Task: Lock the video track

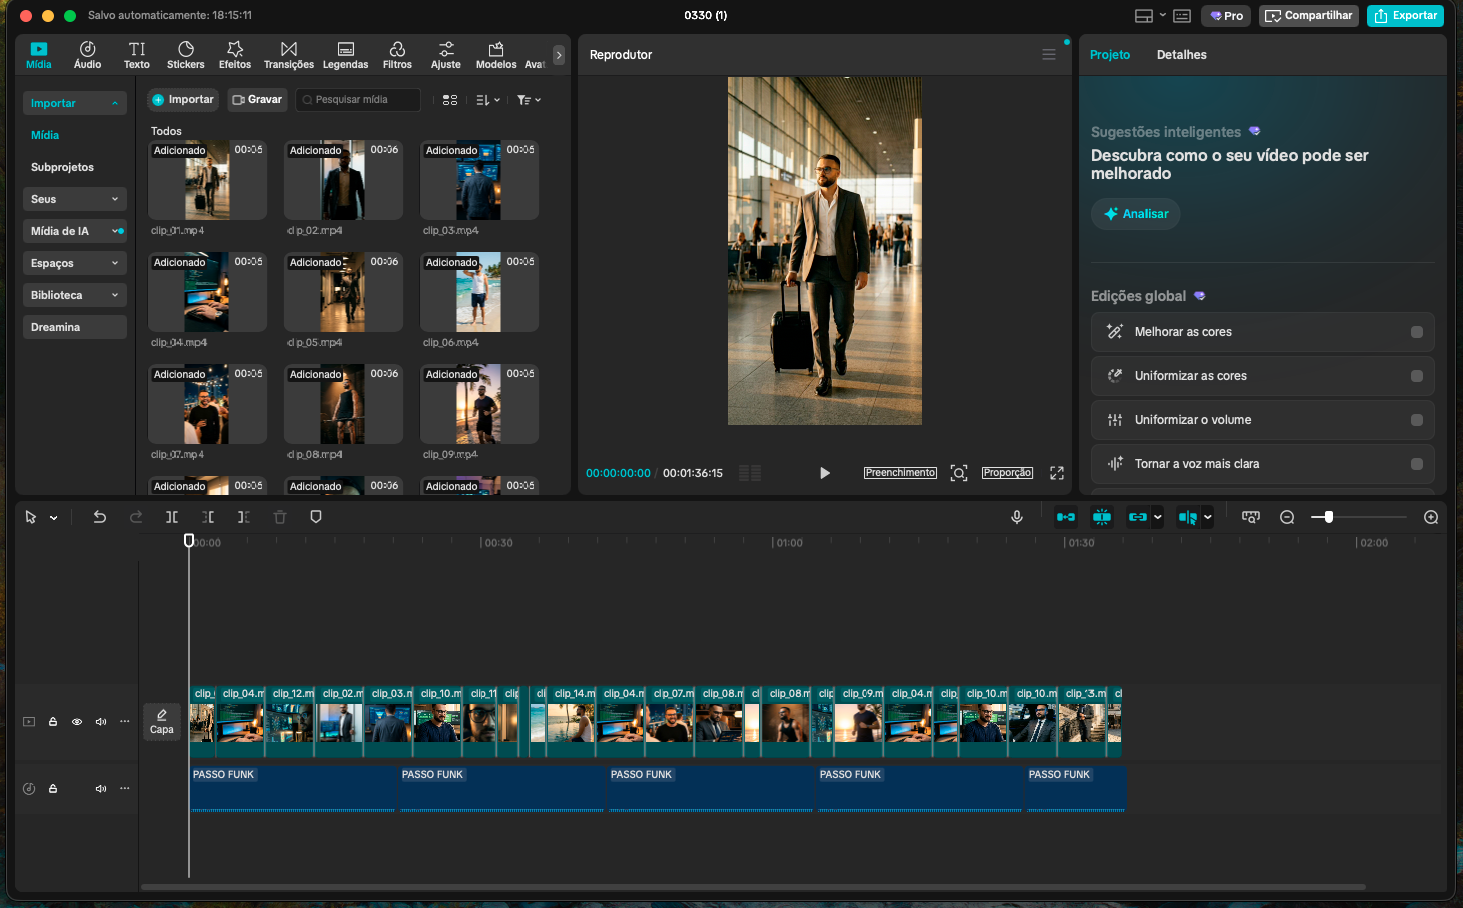Action: click(53, 721)
